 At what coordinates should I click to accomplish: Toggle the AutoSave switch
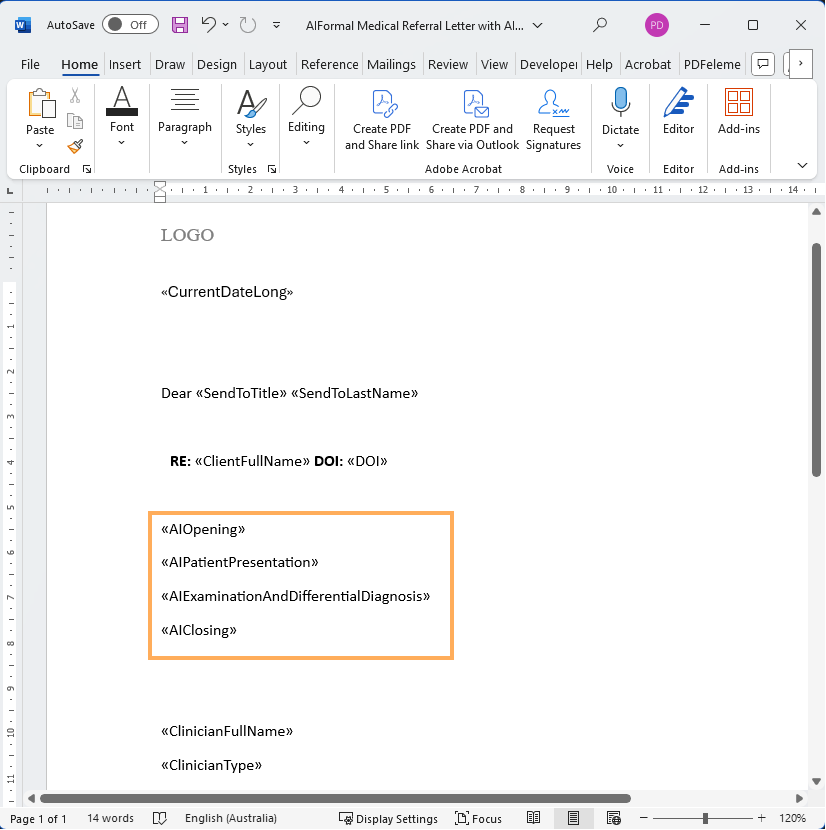130,24
